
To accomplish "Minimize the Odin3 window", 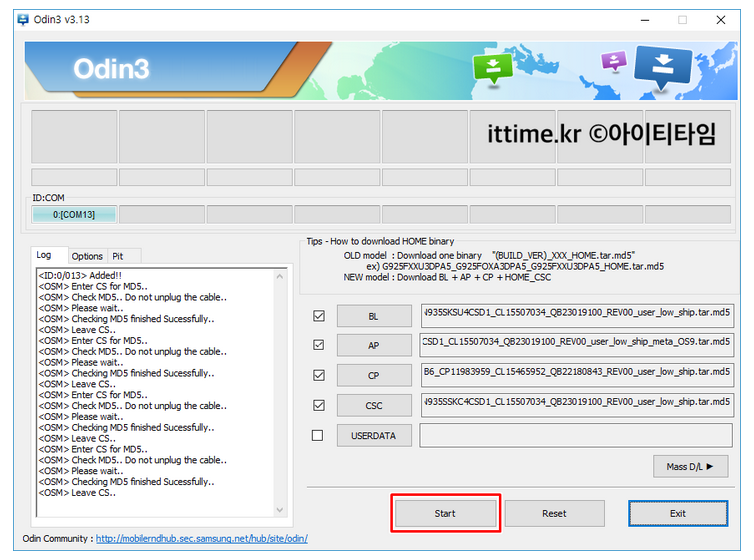I will coord(645,20).
